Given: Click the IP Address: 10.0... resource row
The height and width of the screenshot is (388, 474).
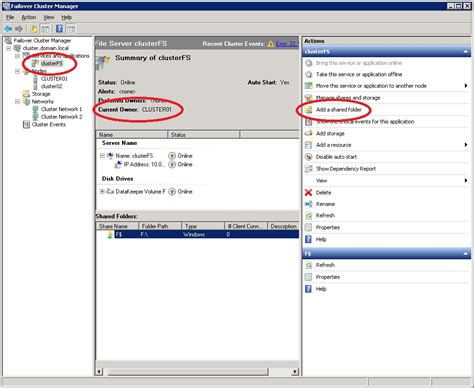Looking at the screenshot, I should point(144,164).
